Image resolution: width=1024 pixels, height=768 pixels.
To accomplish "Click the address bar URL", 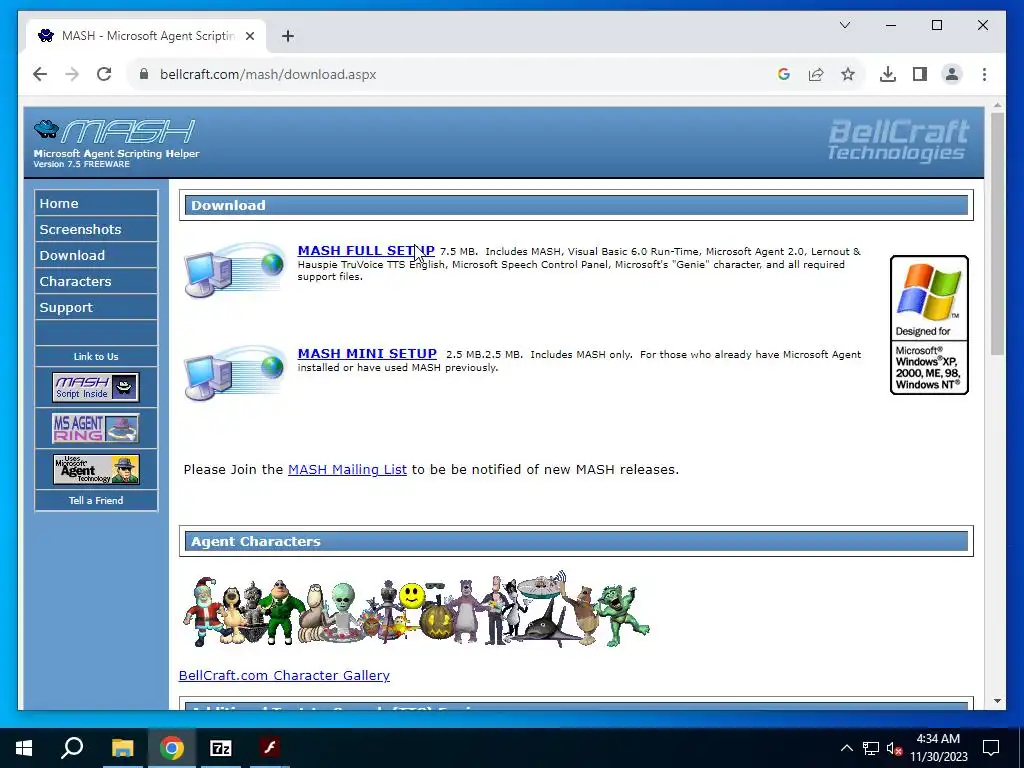I will (x=268, y=74).
